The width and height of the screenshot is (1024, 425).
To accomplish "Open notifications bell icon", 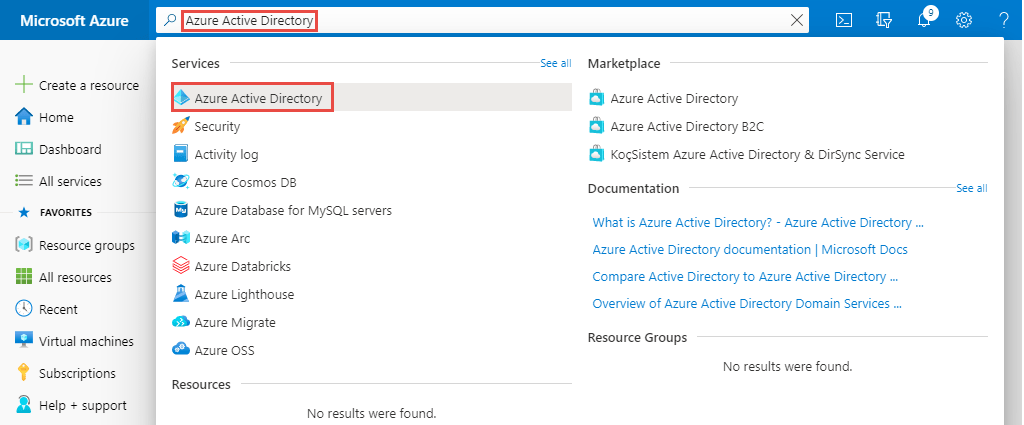I will [923, 20].
